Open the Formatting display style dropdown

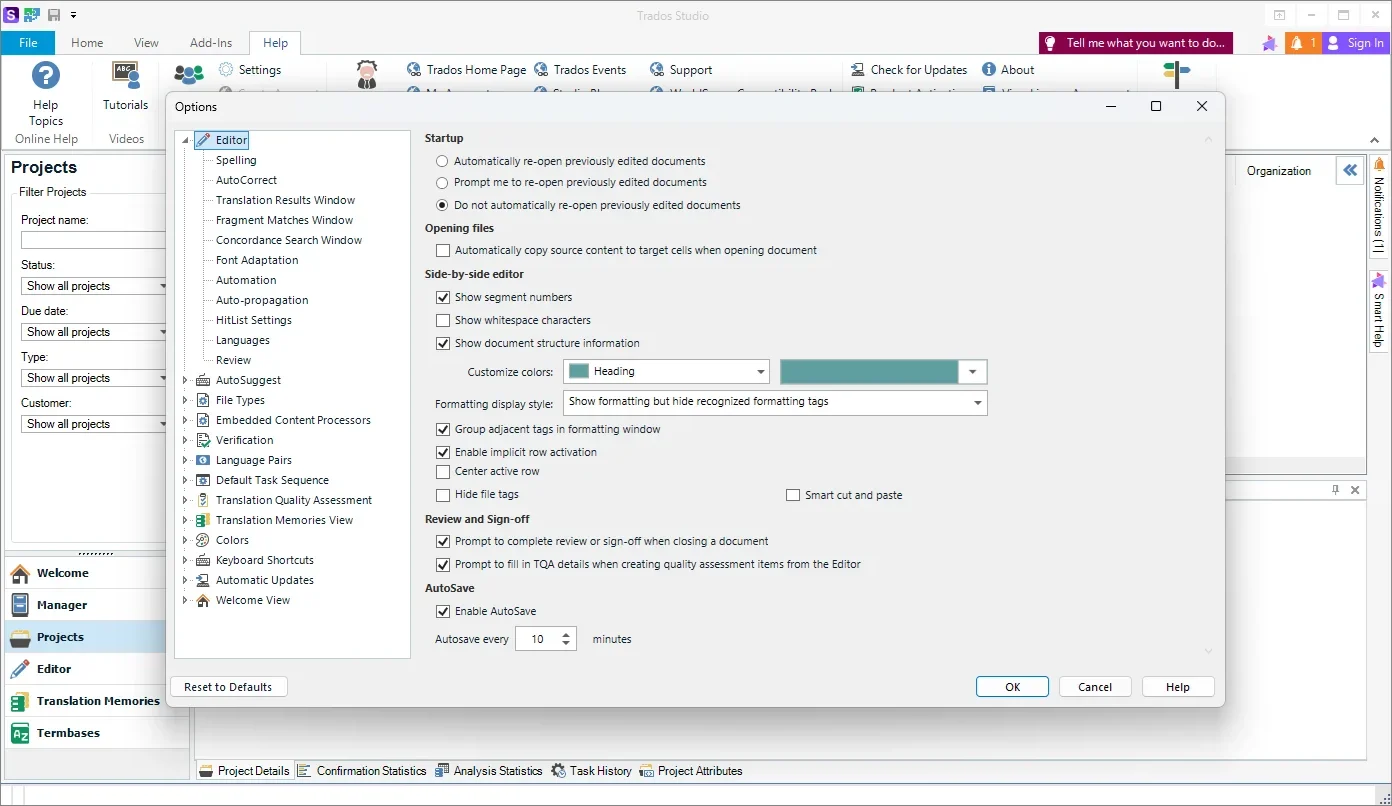pos(775,402)
